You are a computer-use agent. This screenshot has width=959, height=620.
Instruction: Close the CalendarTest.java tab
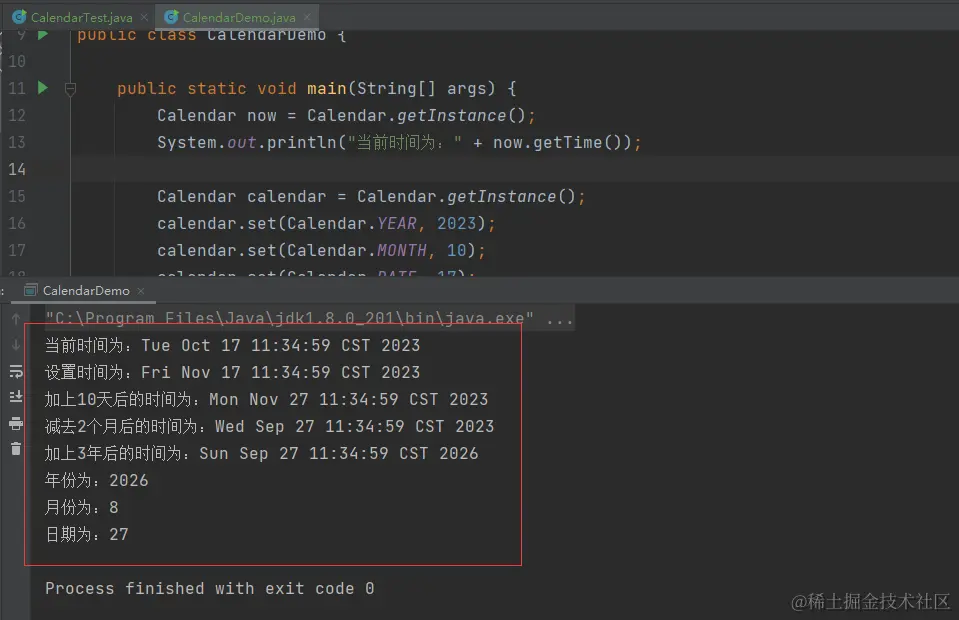(x=144, y=17)
